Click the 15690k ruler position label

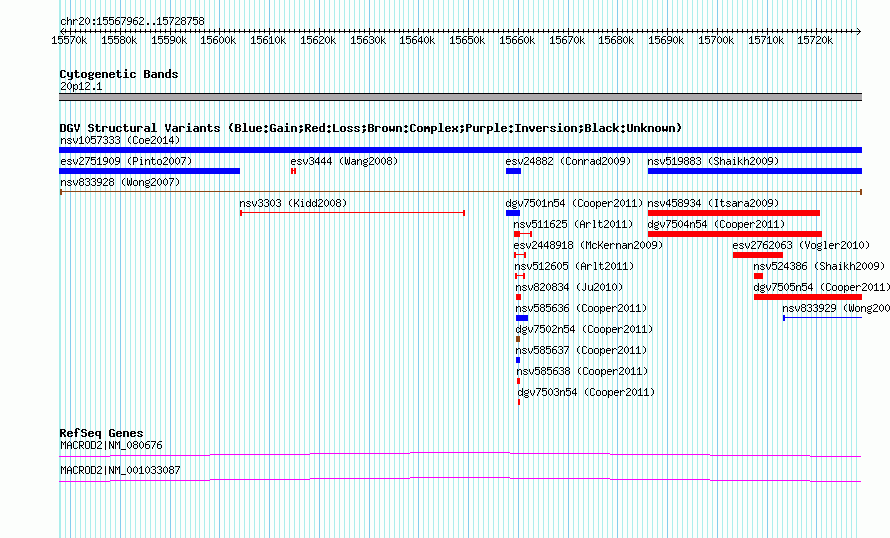click(x=666, y=40)
